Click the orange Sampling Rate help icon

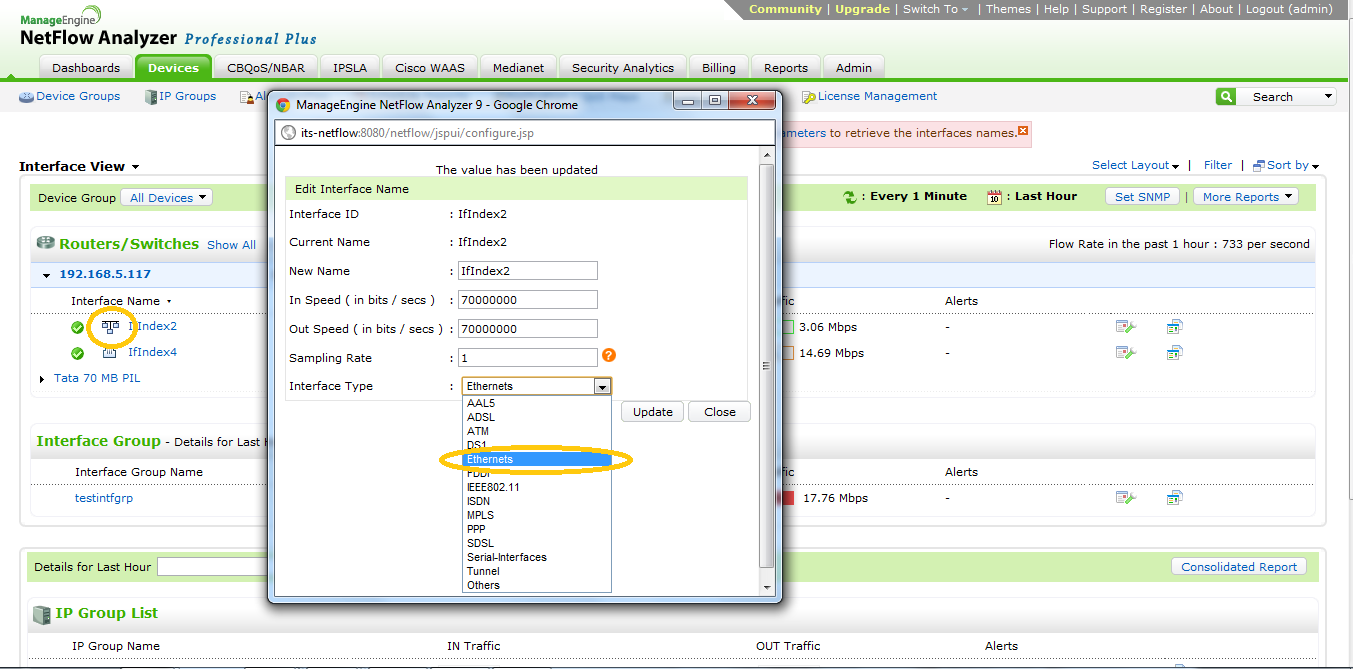[608, 355]
